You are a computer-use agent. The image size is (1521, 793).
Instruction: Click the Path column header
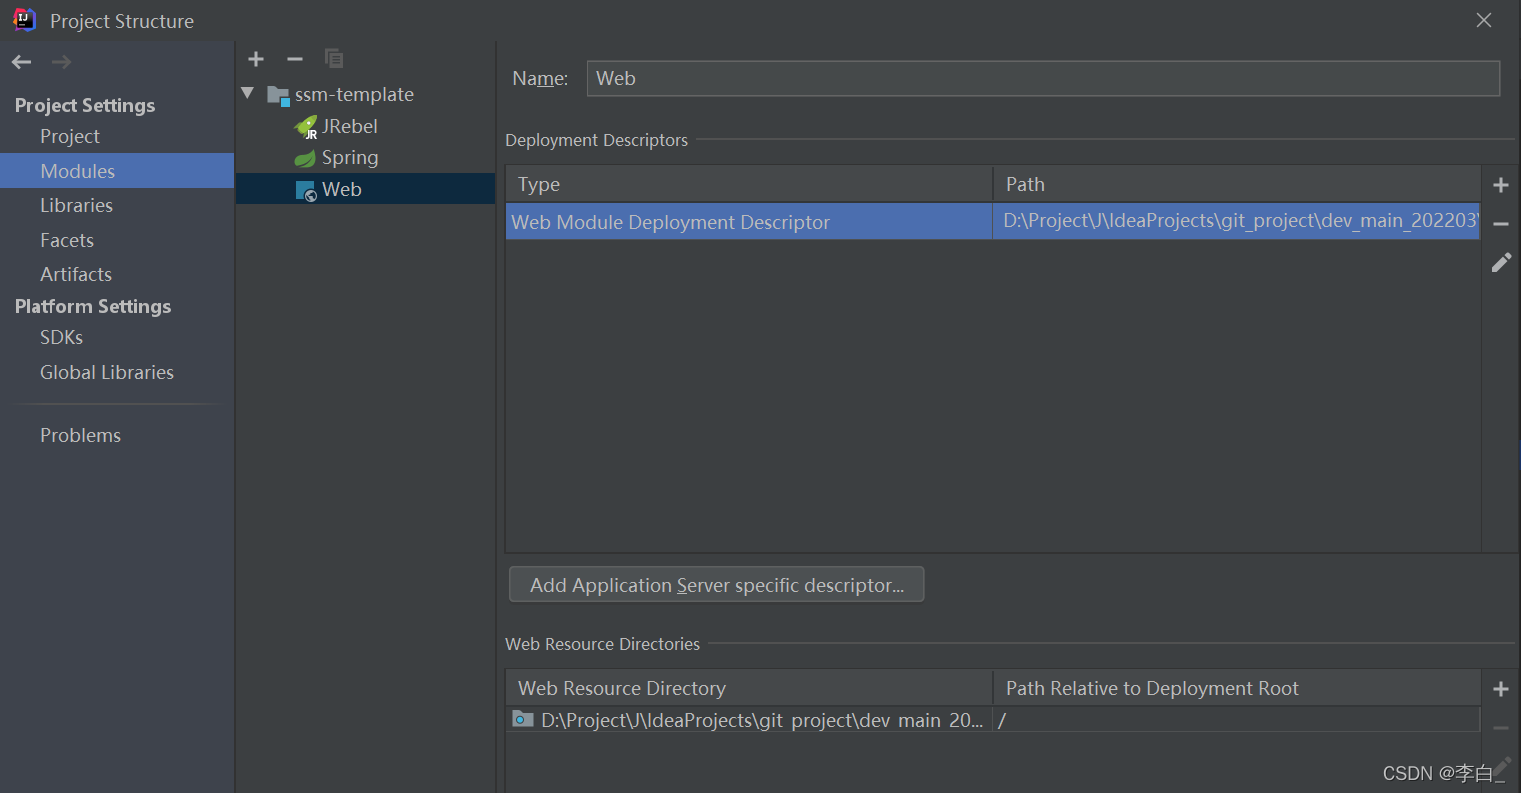pyautogui.click(x=1237, y=184)
